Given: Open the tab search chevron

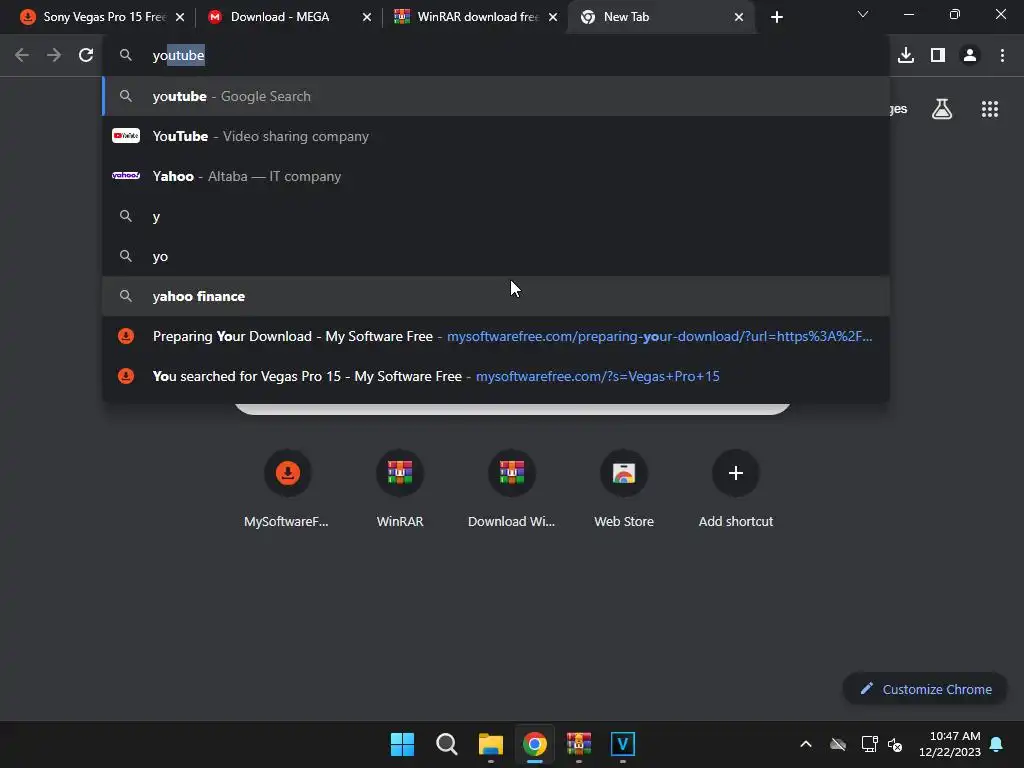Looking at the screenshot, I should [863, 14].
